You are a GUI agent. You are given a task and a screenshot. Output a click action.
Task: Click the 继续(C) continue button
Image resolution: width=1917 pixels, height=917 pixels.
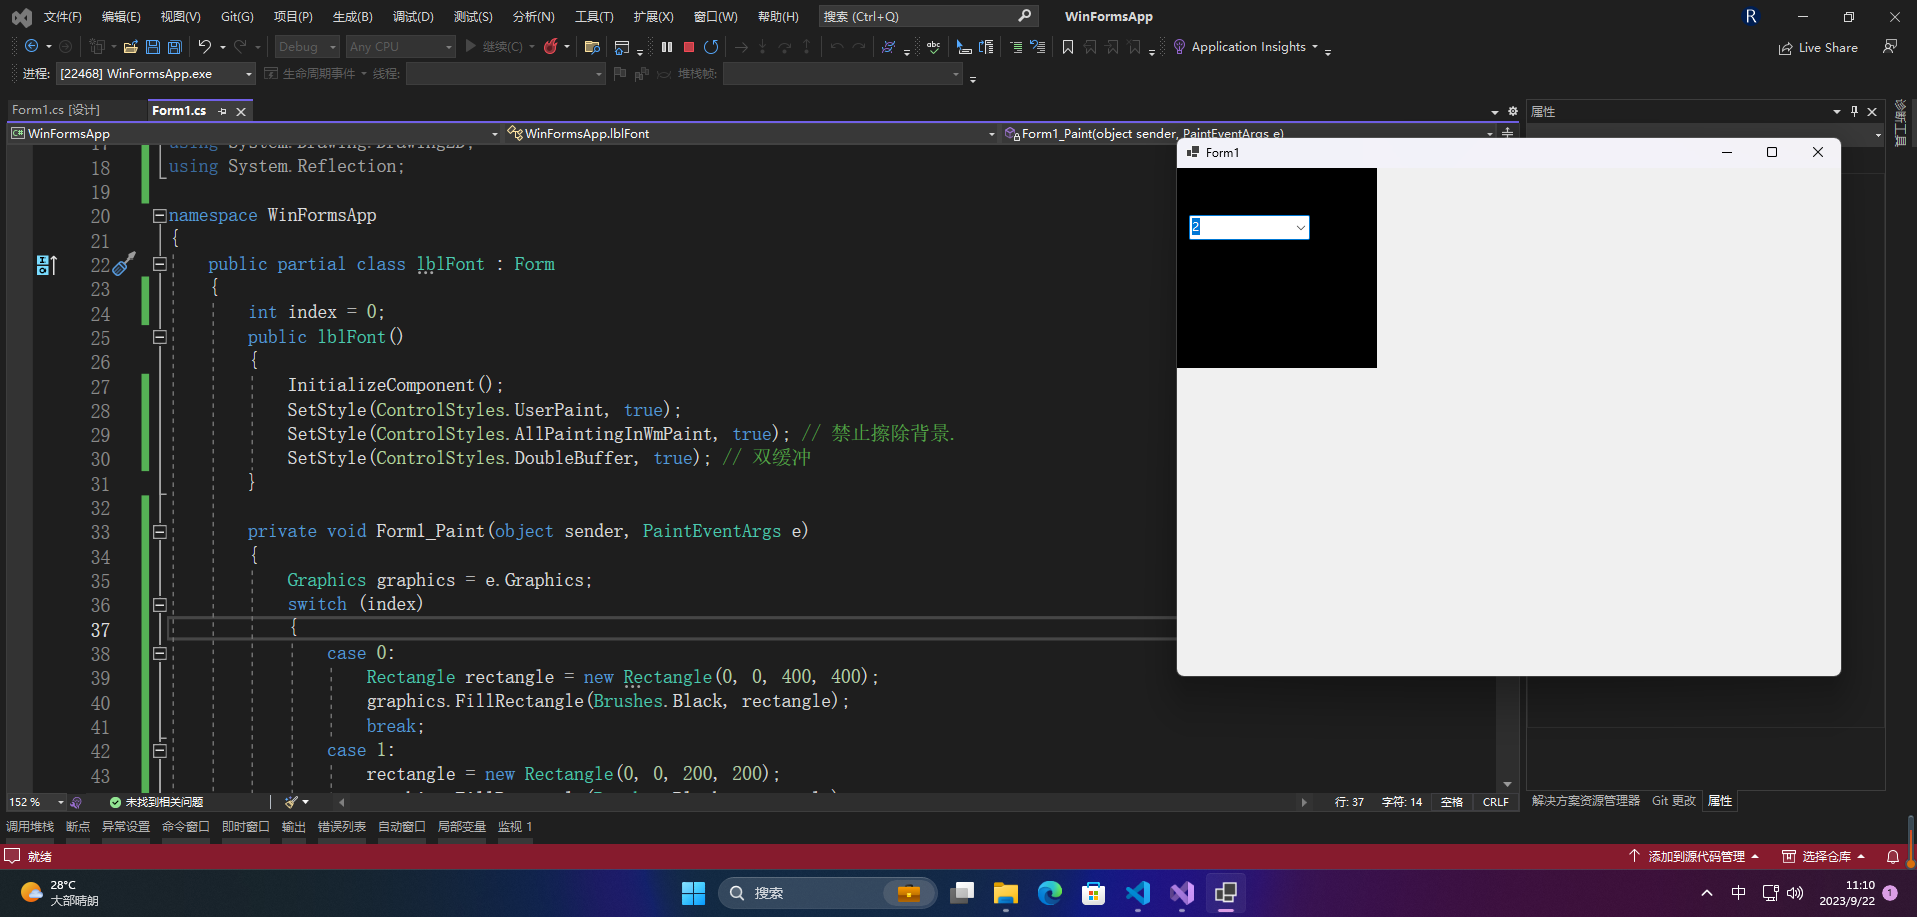494,47
